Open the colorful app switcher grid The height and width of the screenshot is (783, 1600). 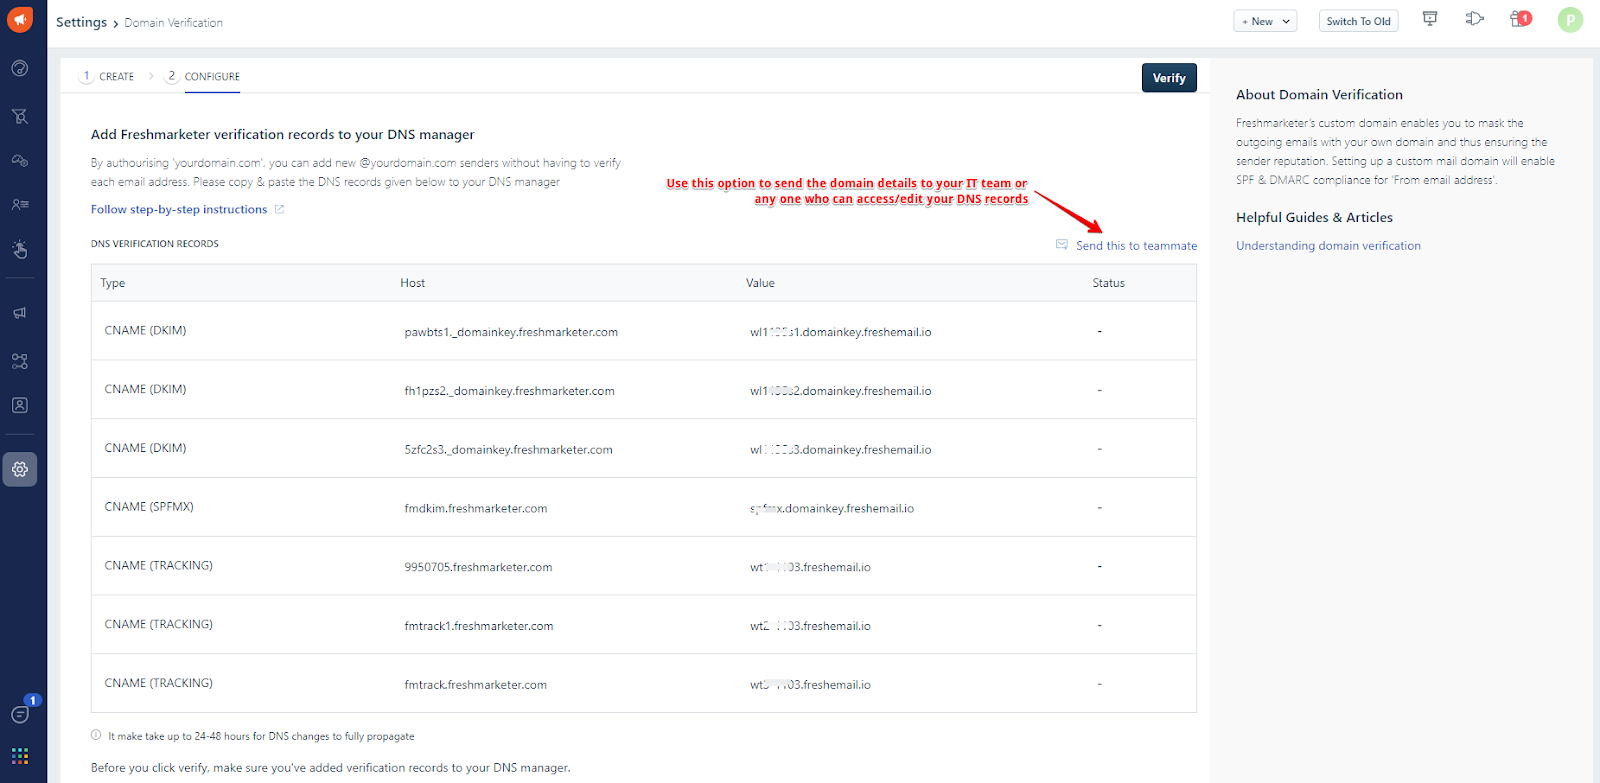click(20, 756)
